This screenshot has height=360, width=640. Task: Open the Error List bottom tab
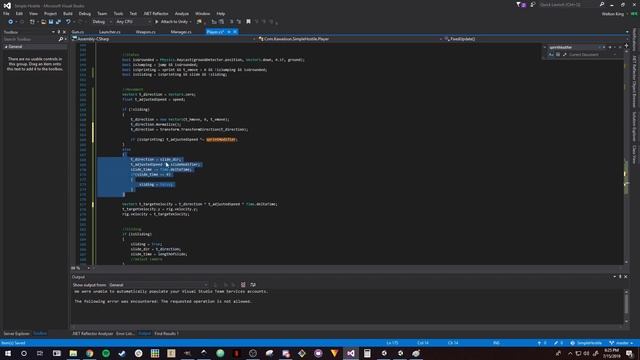tap(125, 333)
